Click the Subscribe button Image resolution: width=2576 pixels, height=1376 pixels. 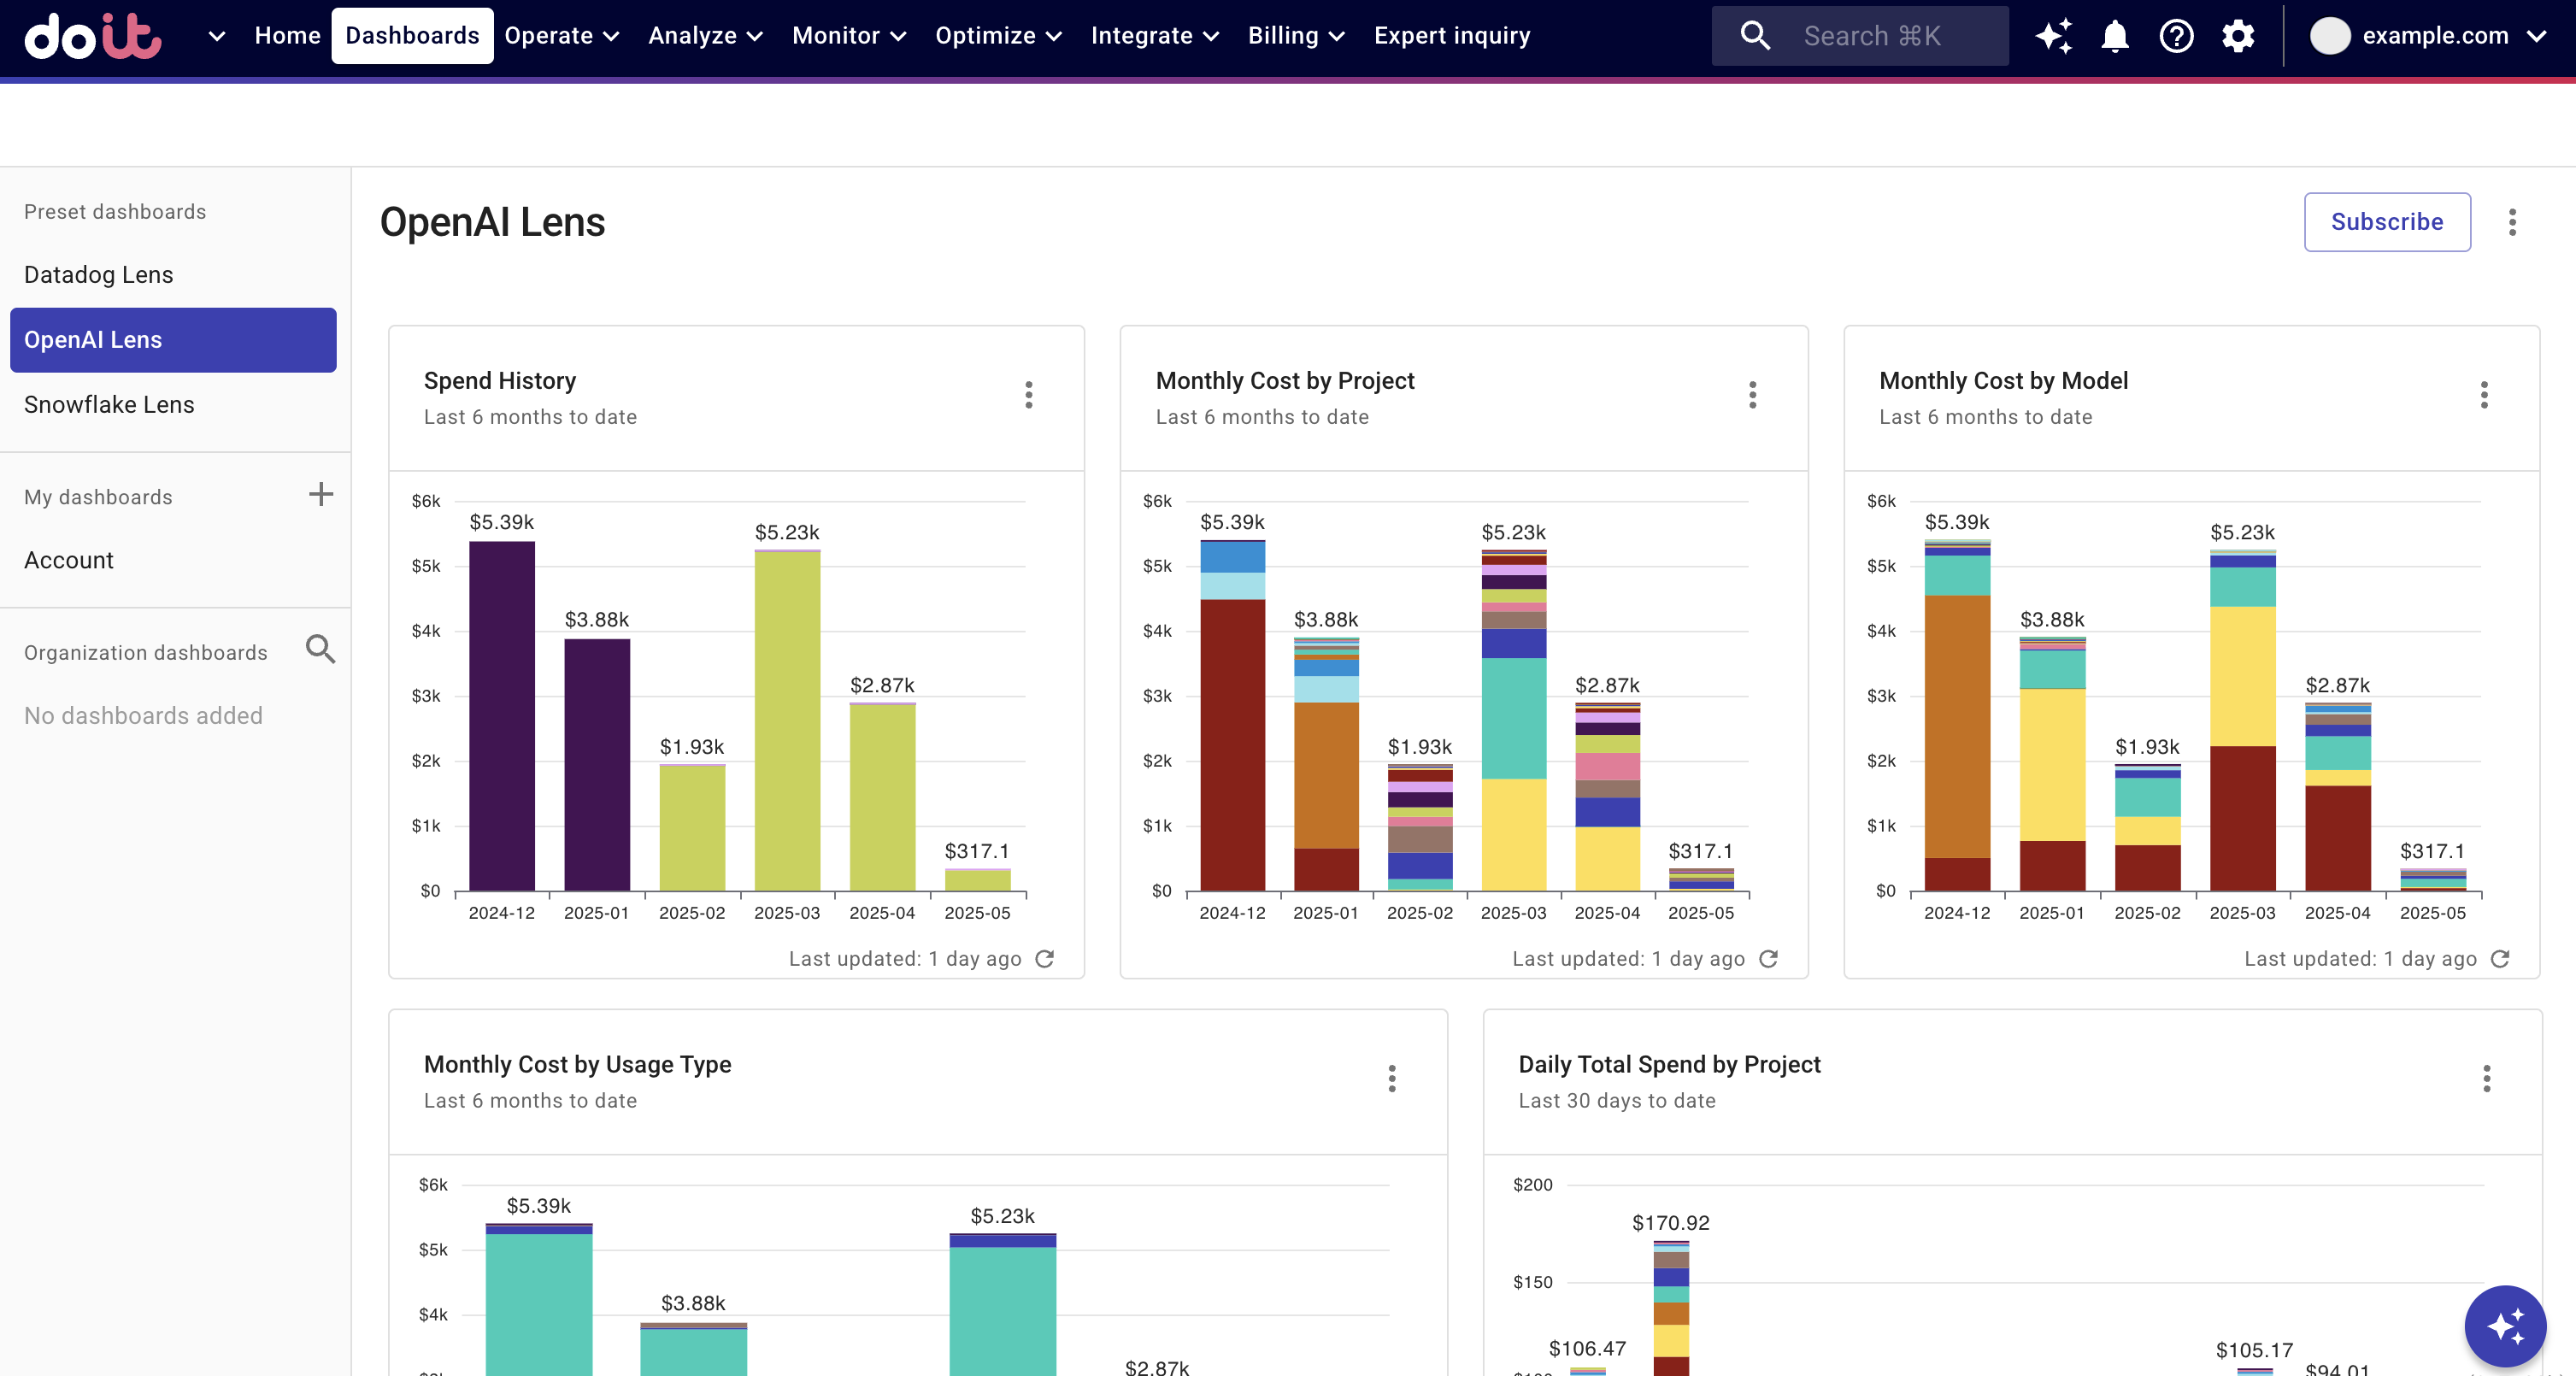2386,222
